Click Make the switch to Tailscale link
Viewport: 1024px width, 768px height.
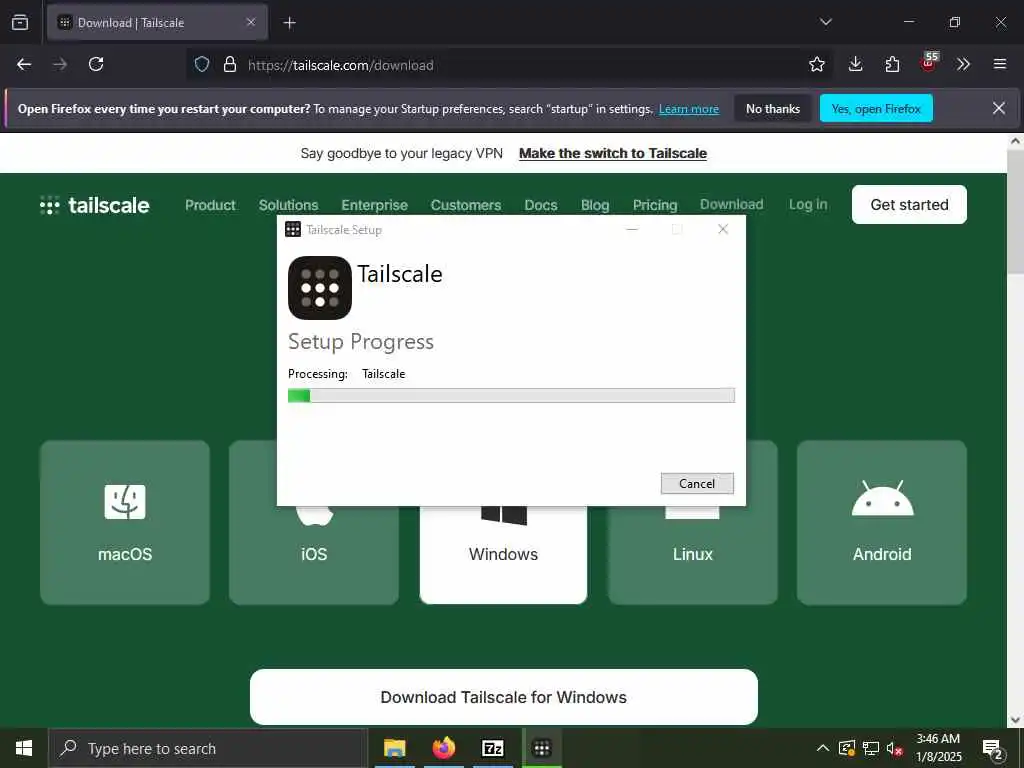coord(613,153)
